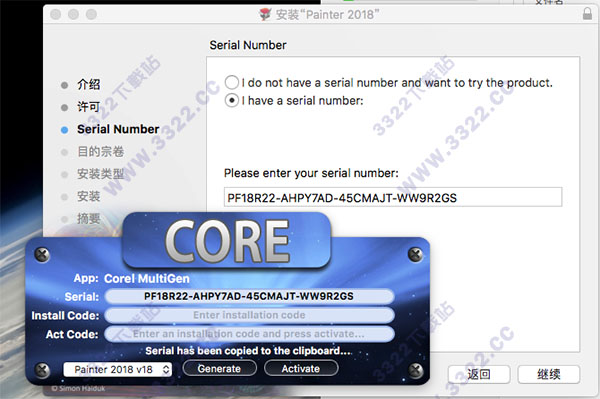Open the Painter 2018 v18 product dropdown
This screenshot has height=399, width=600.
(117, 369)
